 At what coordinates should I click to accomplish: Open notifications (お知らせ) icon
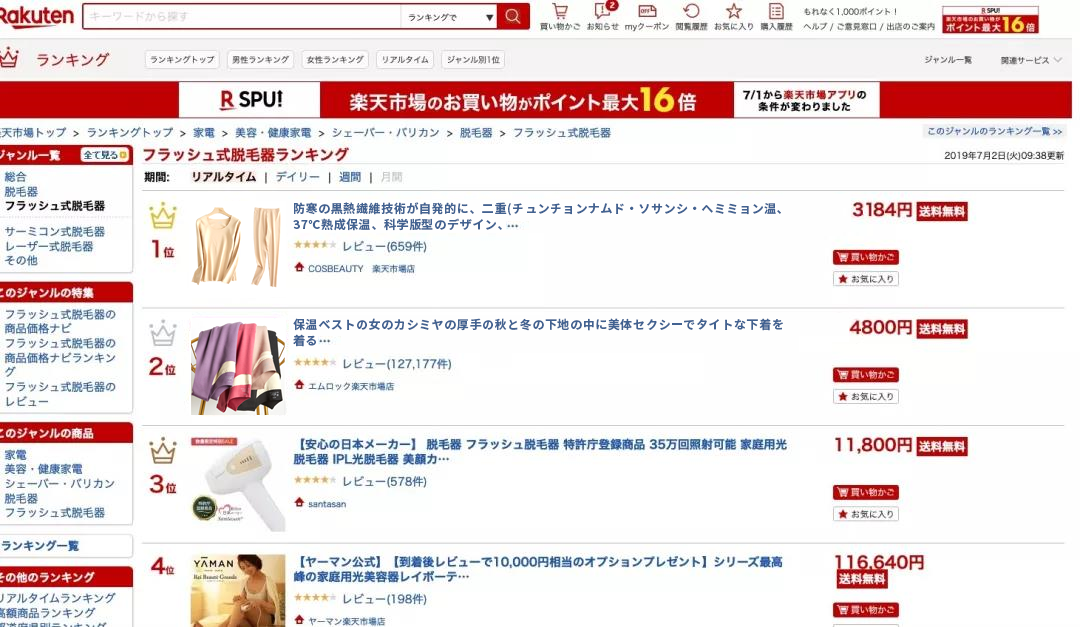click(603, 17)
